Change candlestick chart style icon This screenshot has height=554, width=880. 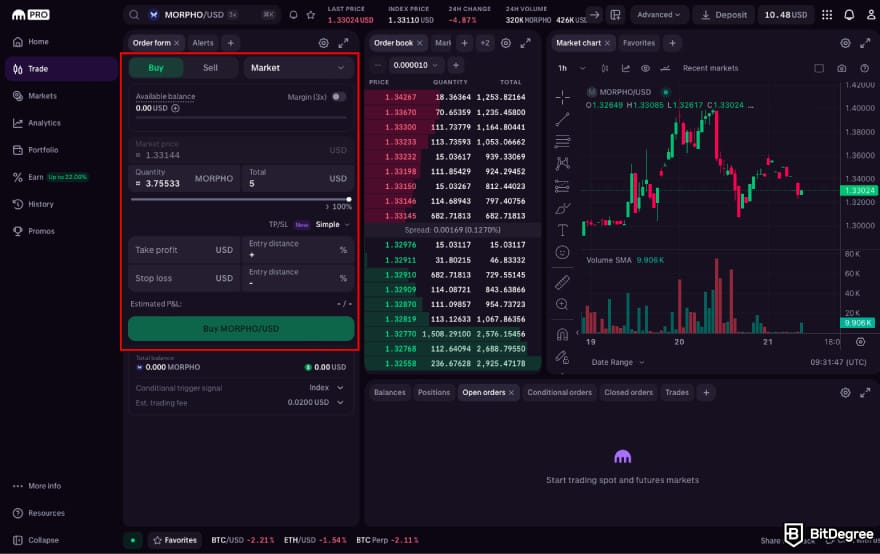click(604, 68)
